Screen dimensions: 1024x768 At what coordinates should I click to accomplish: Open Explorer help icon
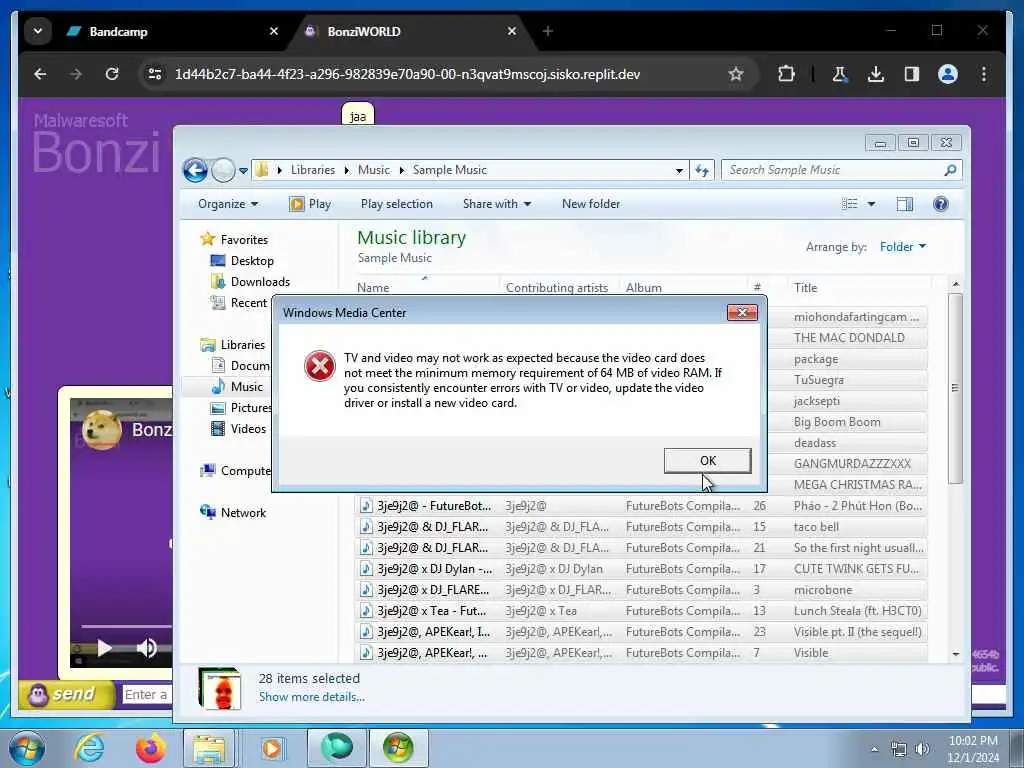[x=940, y=204]
